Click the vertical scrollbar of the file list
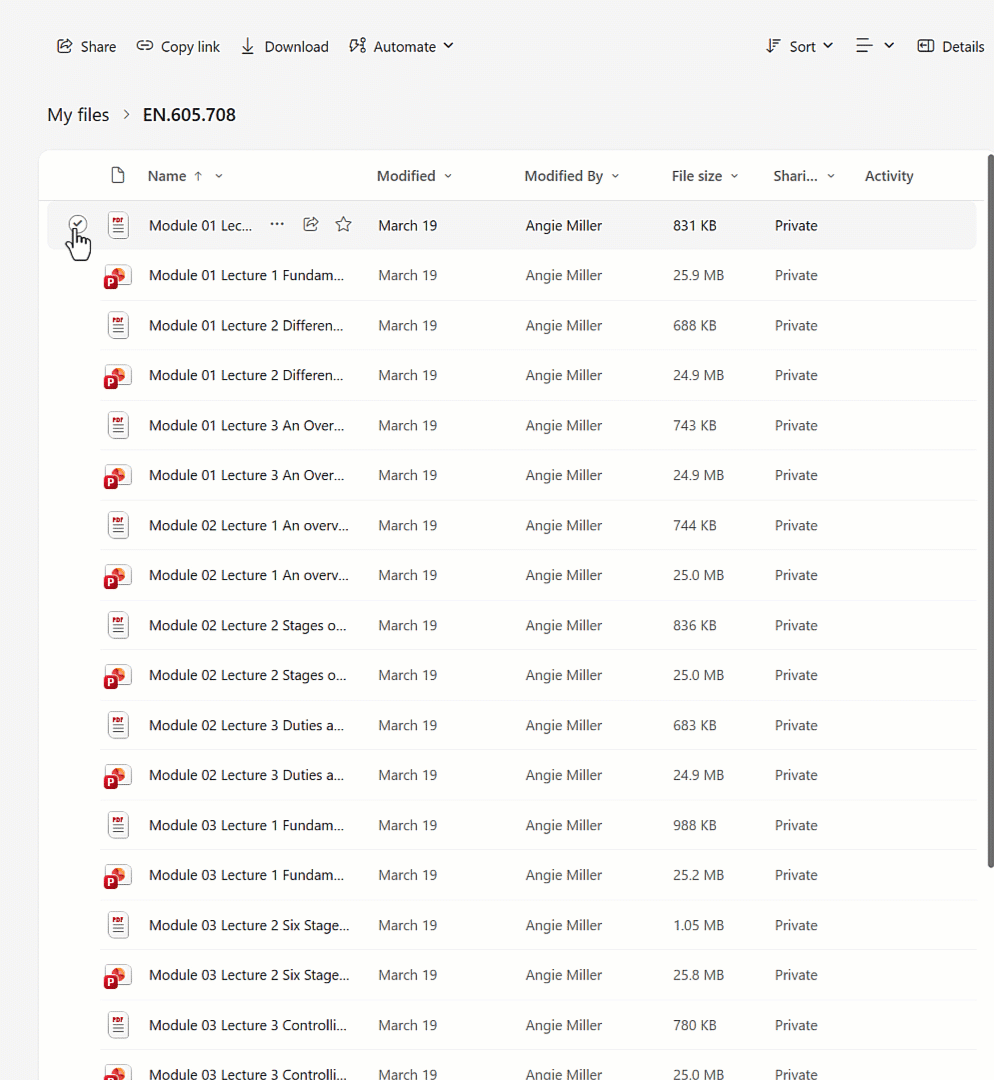Image resolution: width=994 pixels, height=1080 pixels. (x=991, y=511)
